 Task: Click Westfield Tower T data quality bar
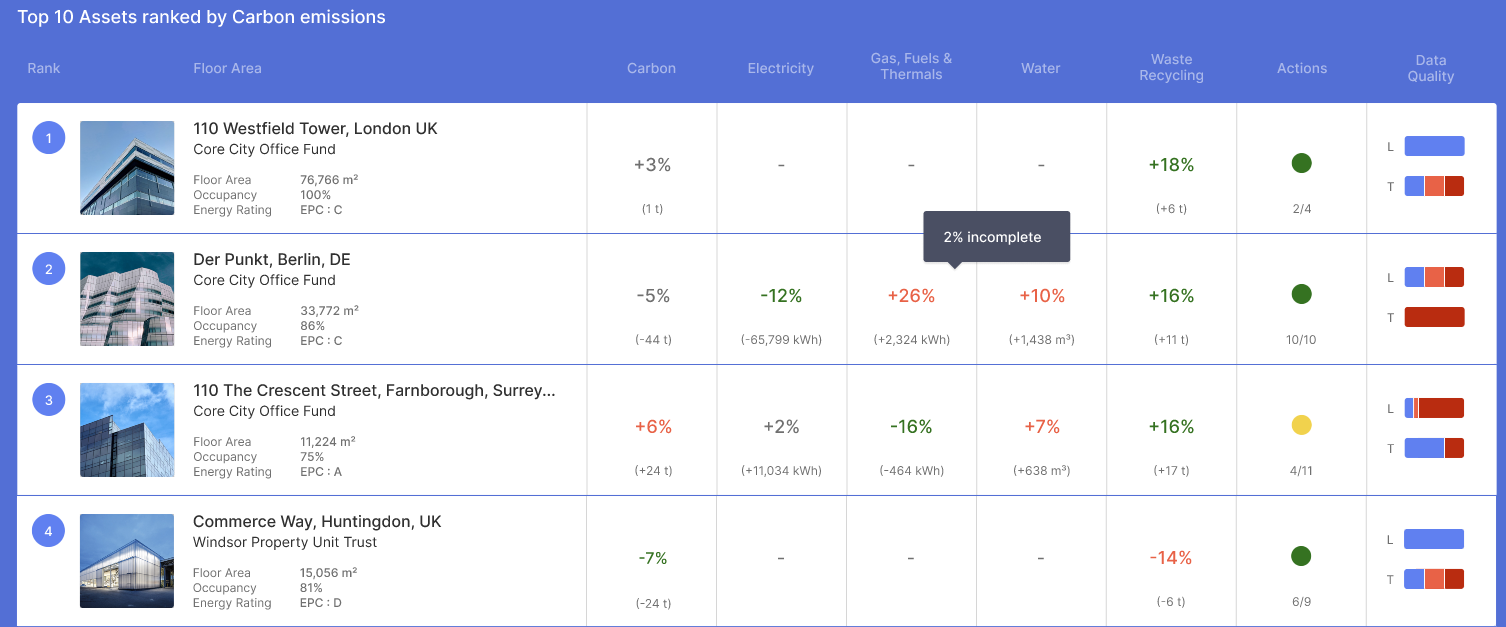(x=1434, y=186)
